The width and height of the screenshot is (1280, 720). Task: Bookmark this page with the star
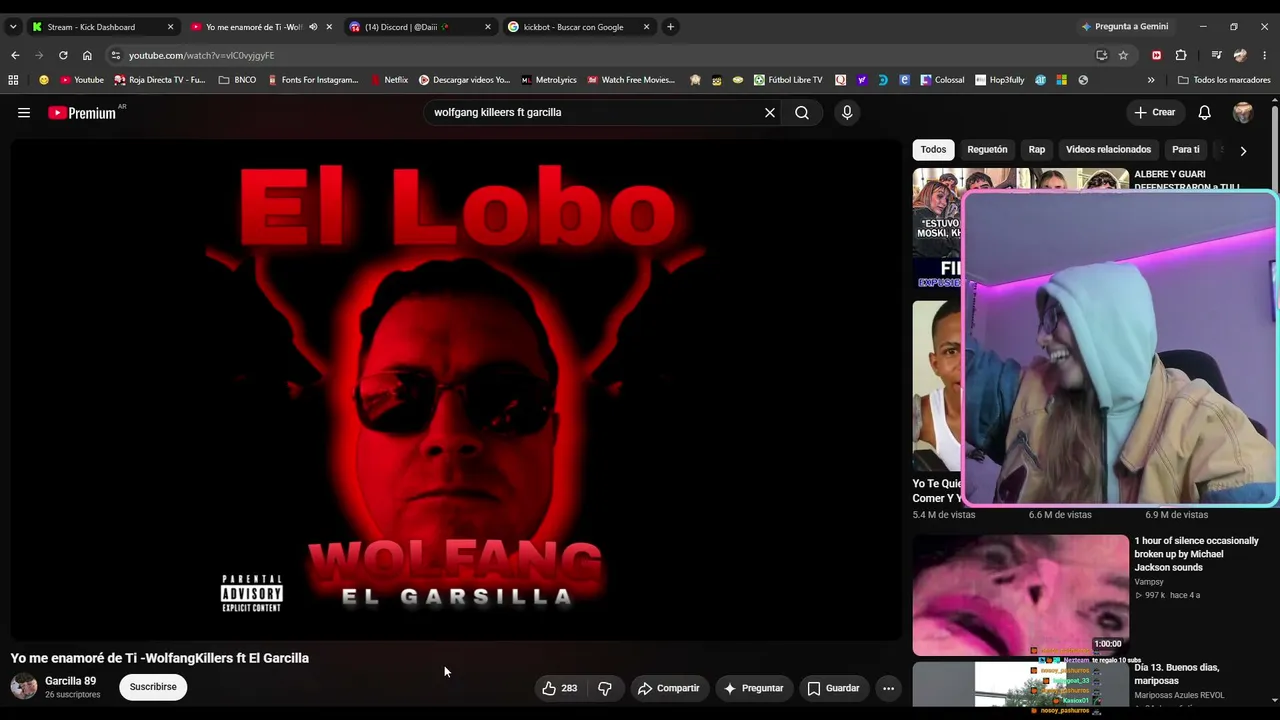pyautogui.click(x=1123, y=55)
